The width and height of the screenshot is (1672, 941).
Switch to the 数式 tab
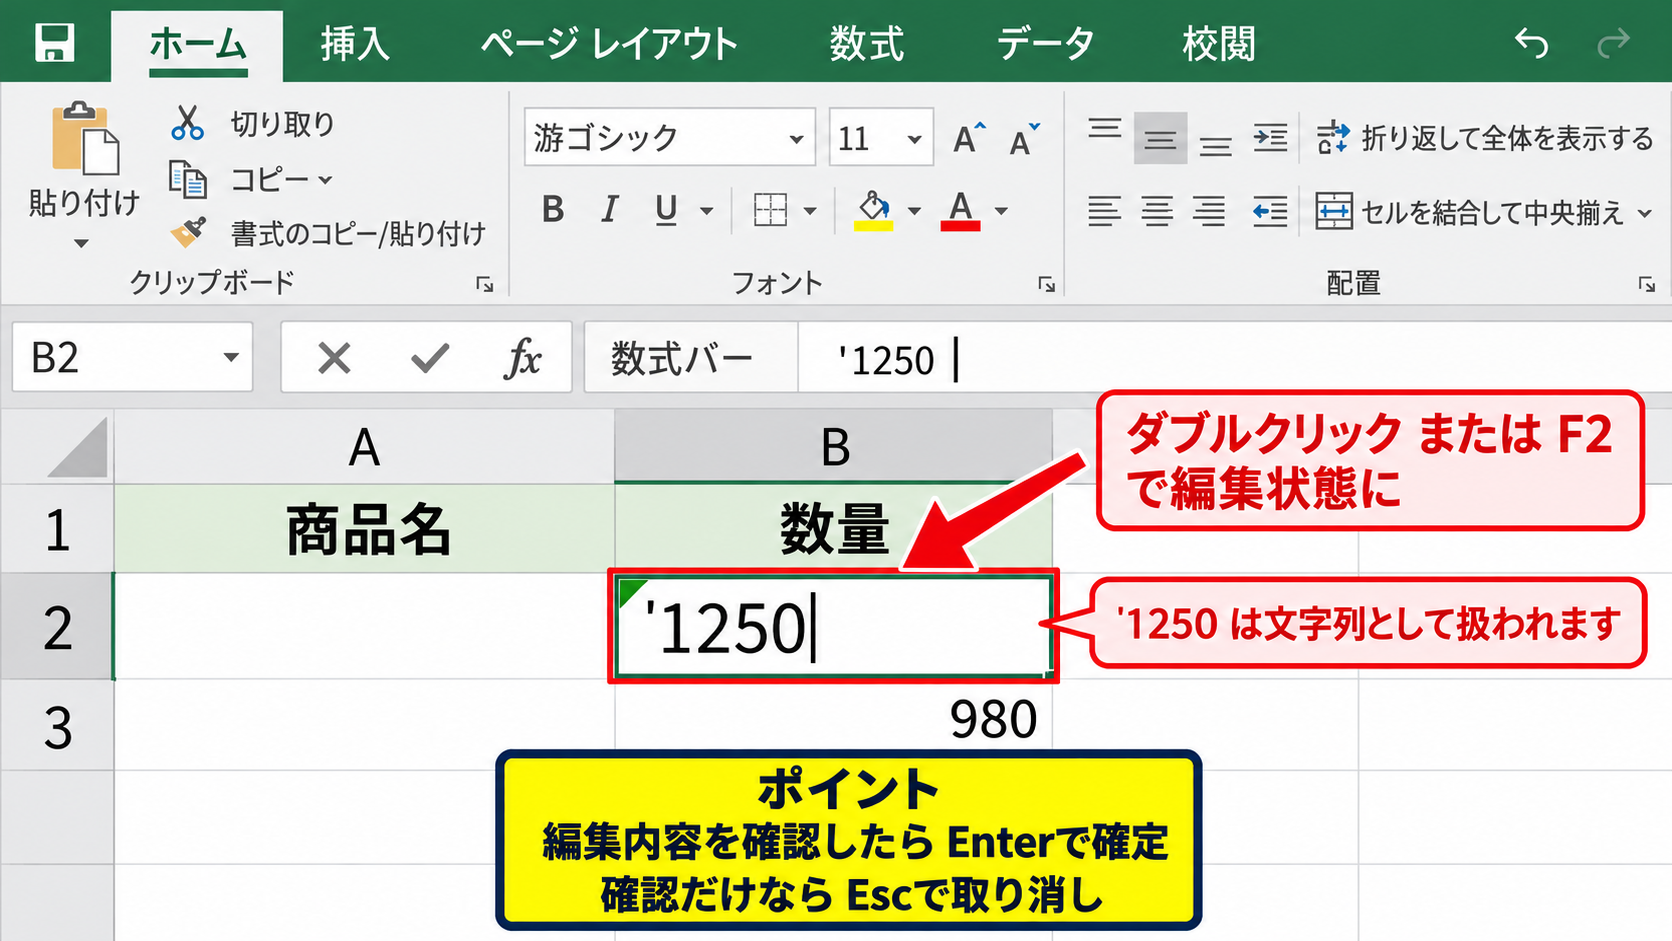point(867,45)
